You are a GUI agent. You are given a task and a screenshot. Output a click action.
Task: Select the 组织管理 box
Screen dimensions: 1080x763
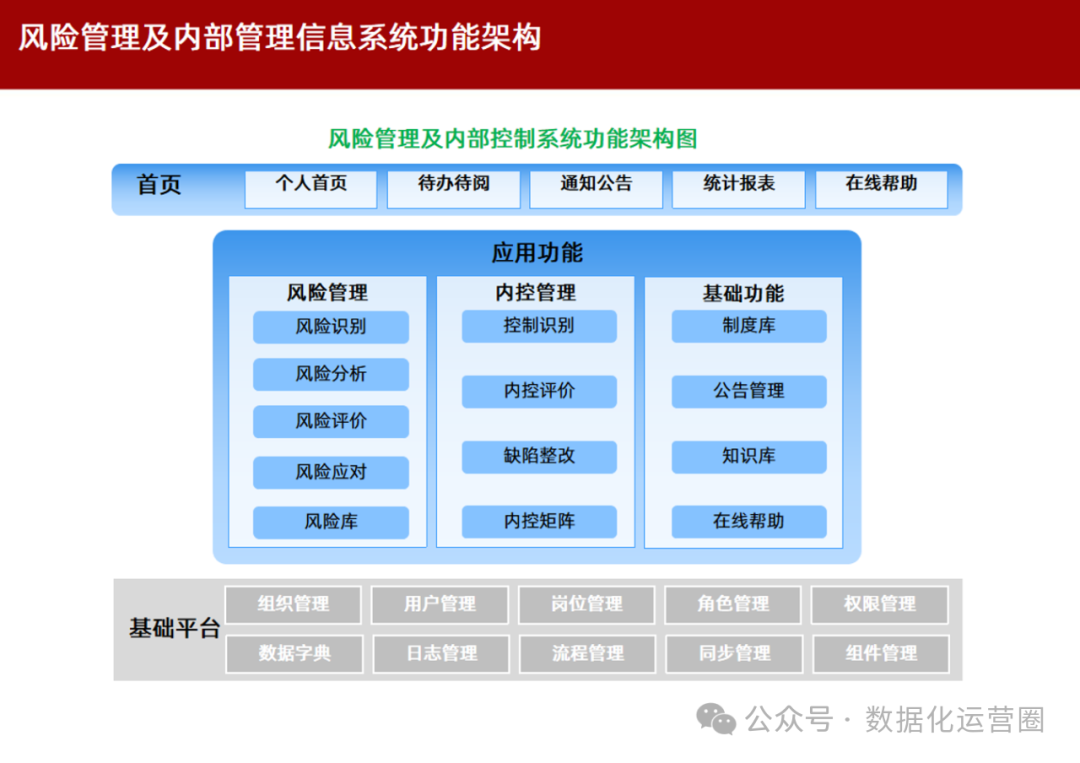tap(293, 605)
